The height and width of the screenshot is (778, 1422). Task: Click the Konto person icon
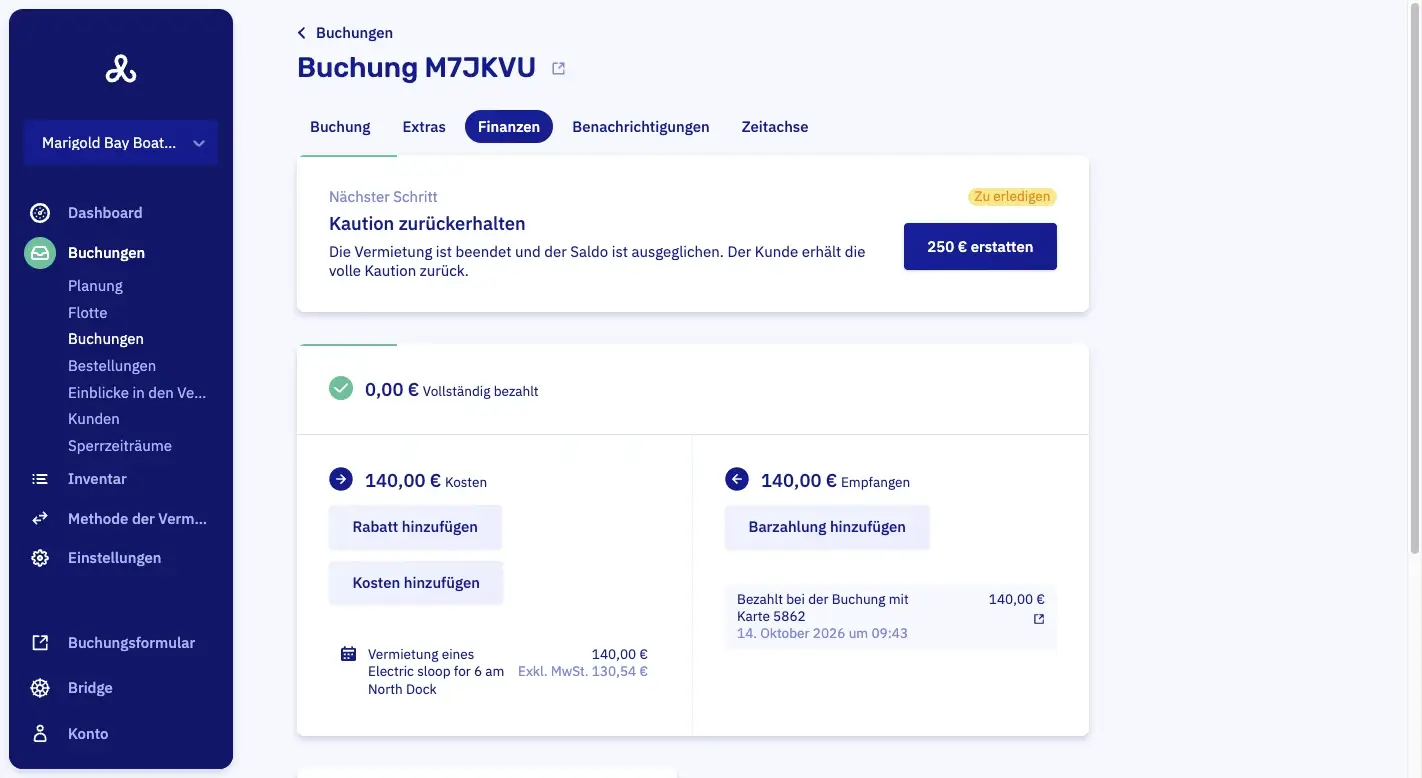40,734
